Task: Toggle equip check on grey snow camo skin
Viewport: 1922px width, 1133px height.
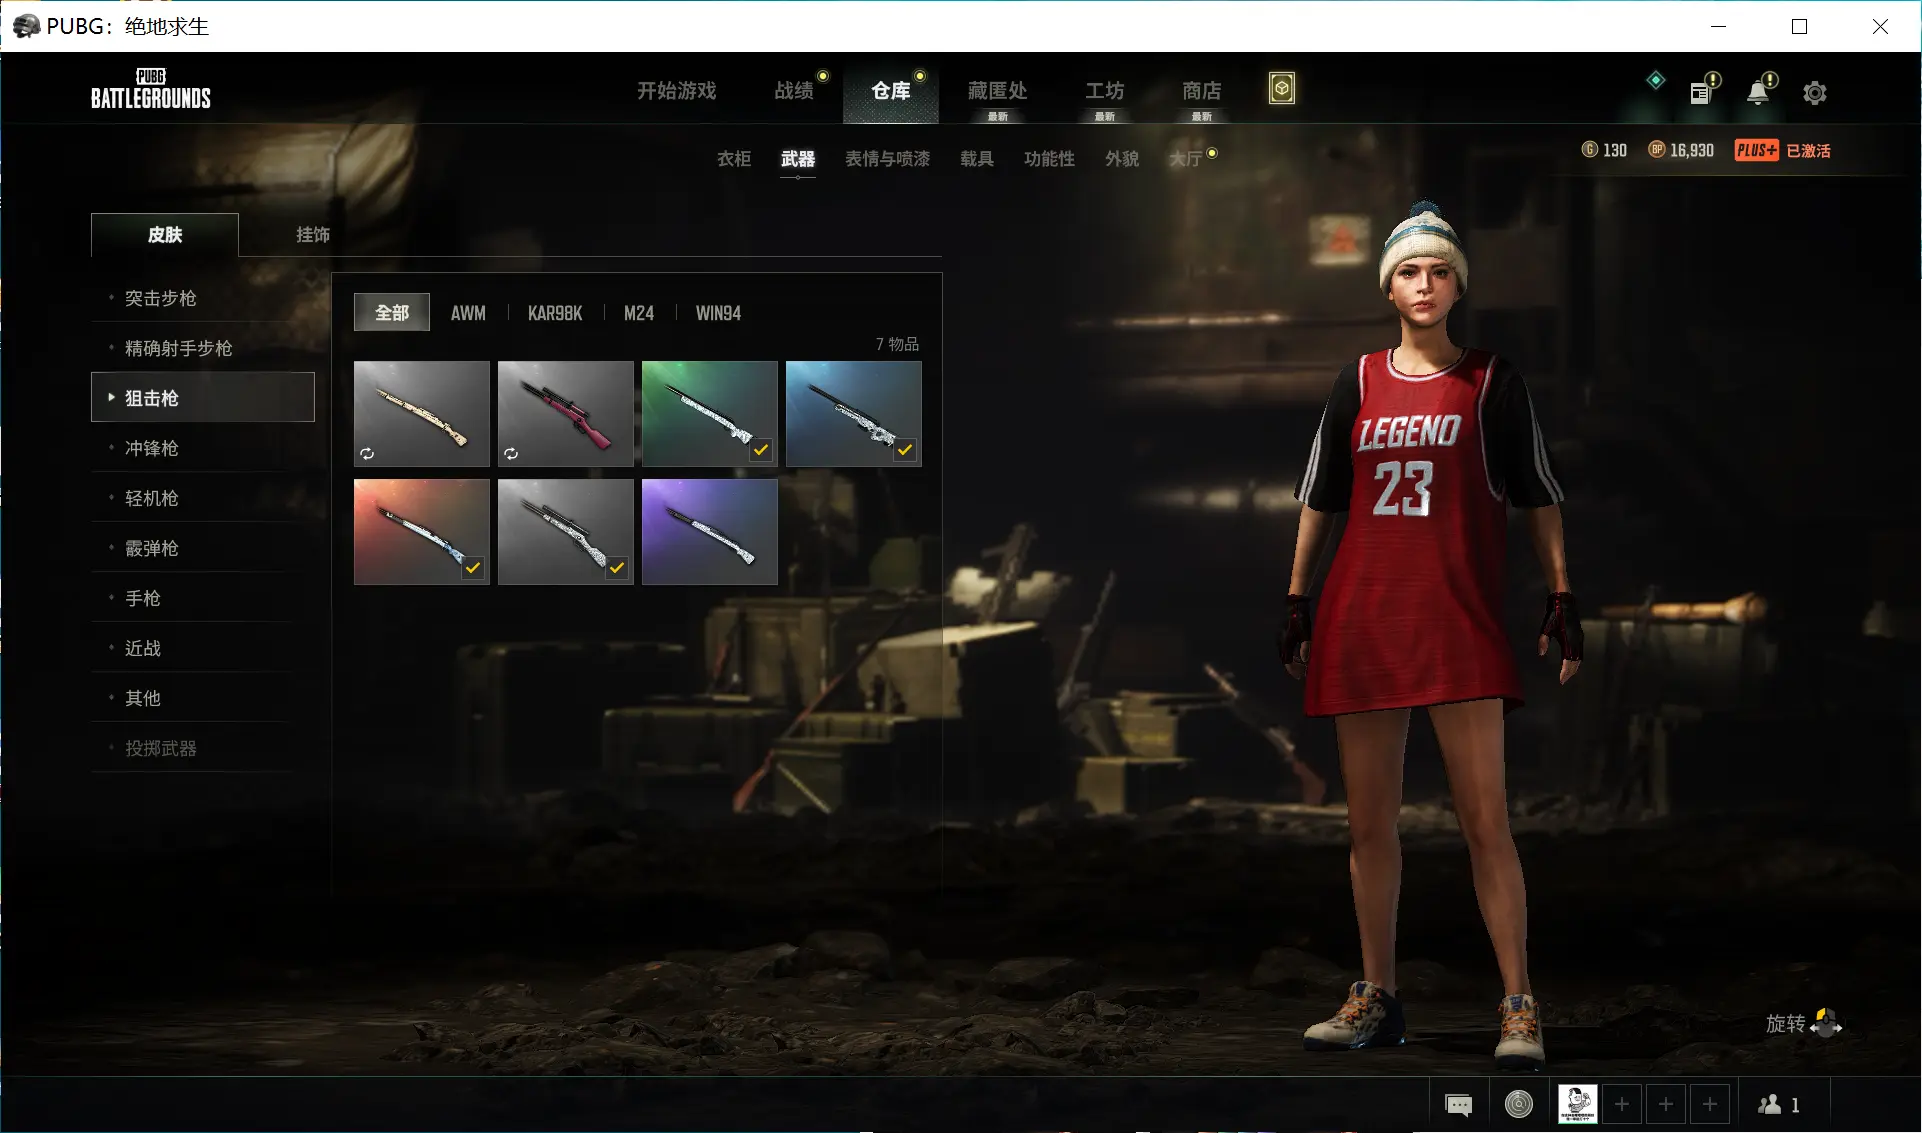Action: [617, 568]
